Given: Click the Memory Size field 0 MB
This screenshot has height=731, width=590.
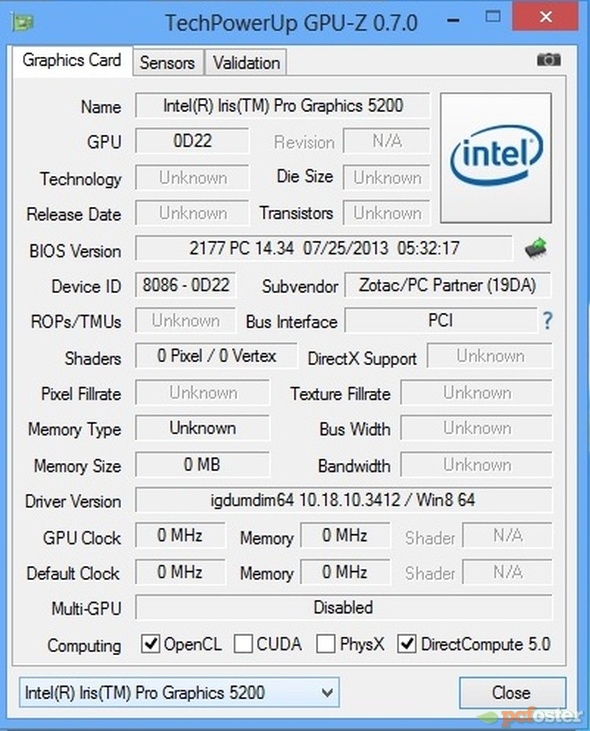Looking at the screenshot, I should [202, 464].
